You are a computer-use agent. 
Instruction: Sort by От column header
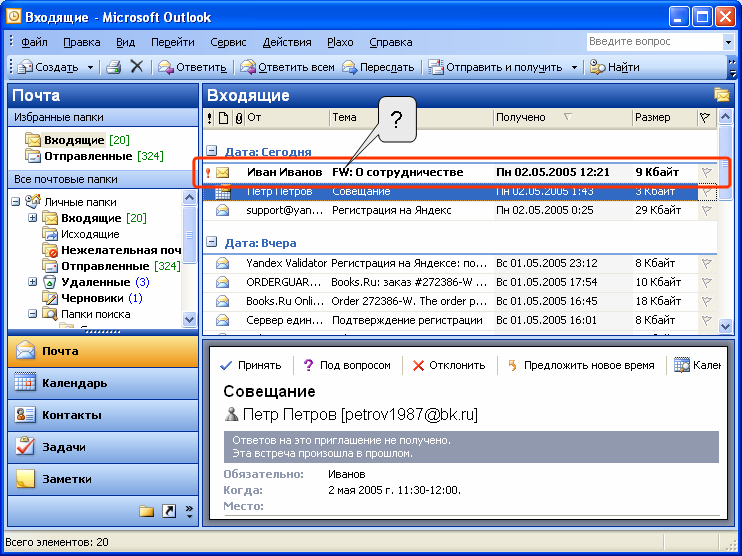tap(287, 117)
